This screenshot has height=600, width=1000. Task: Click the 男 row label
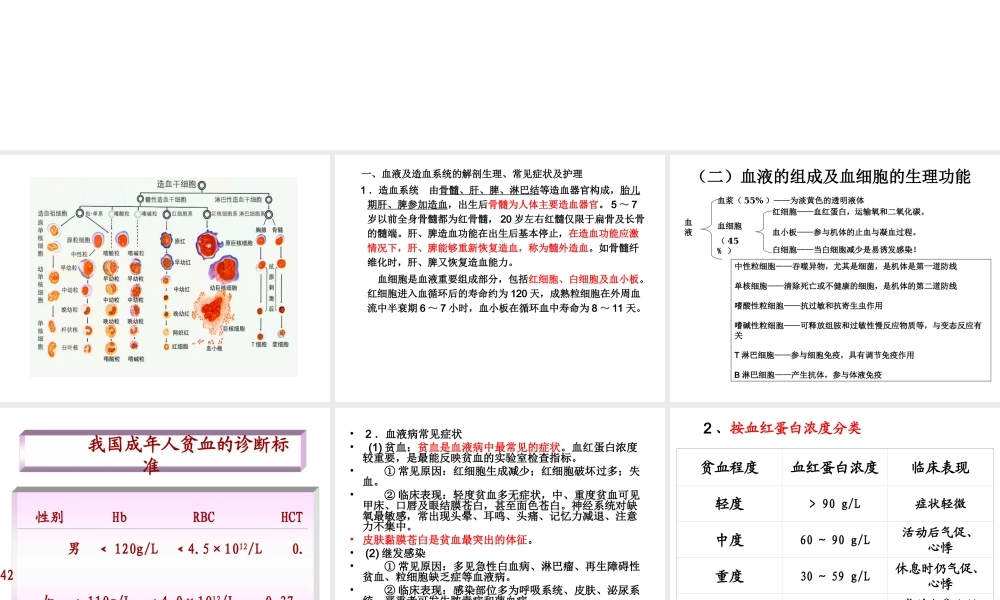(74, 548)
